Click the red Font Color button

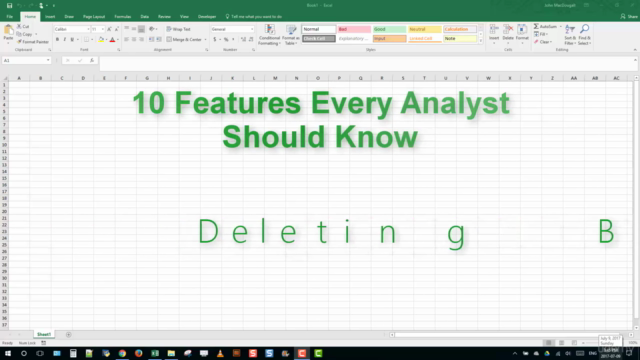112,40
